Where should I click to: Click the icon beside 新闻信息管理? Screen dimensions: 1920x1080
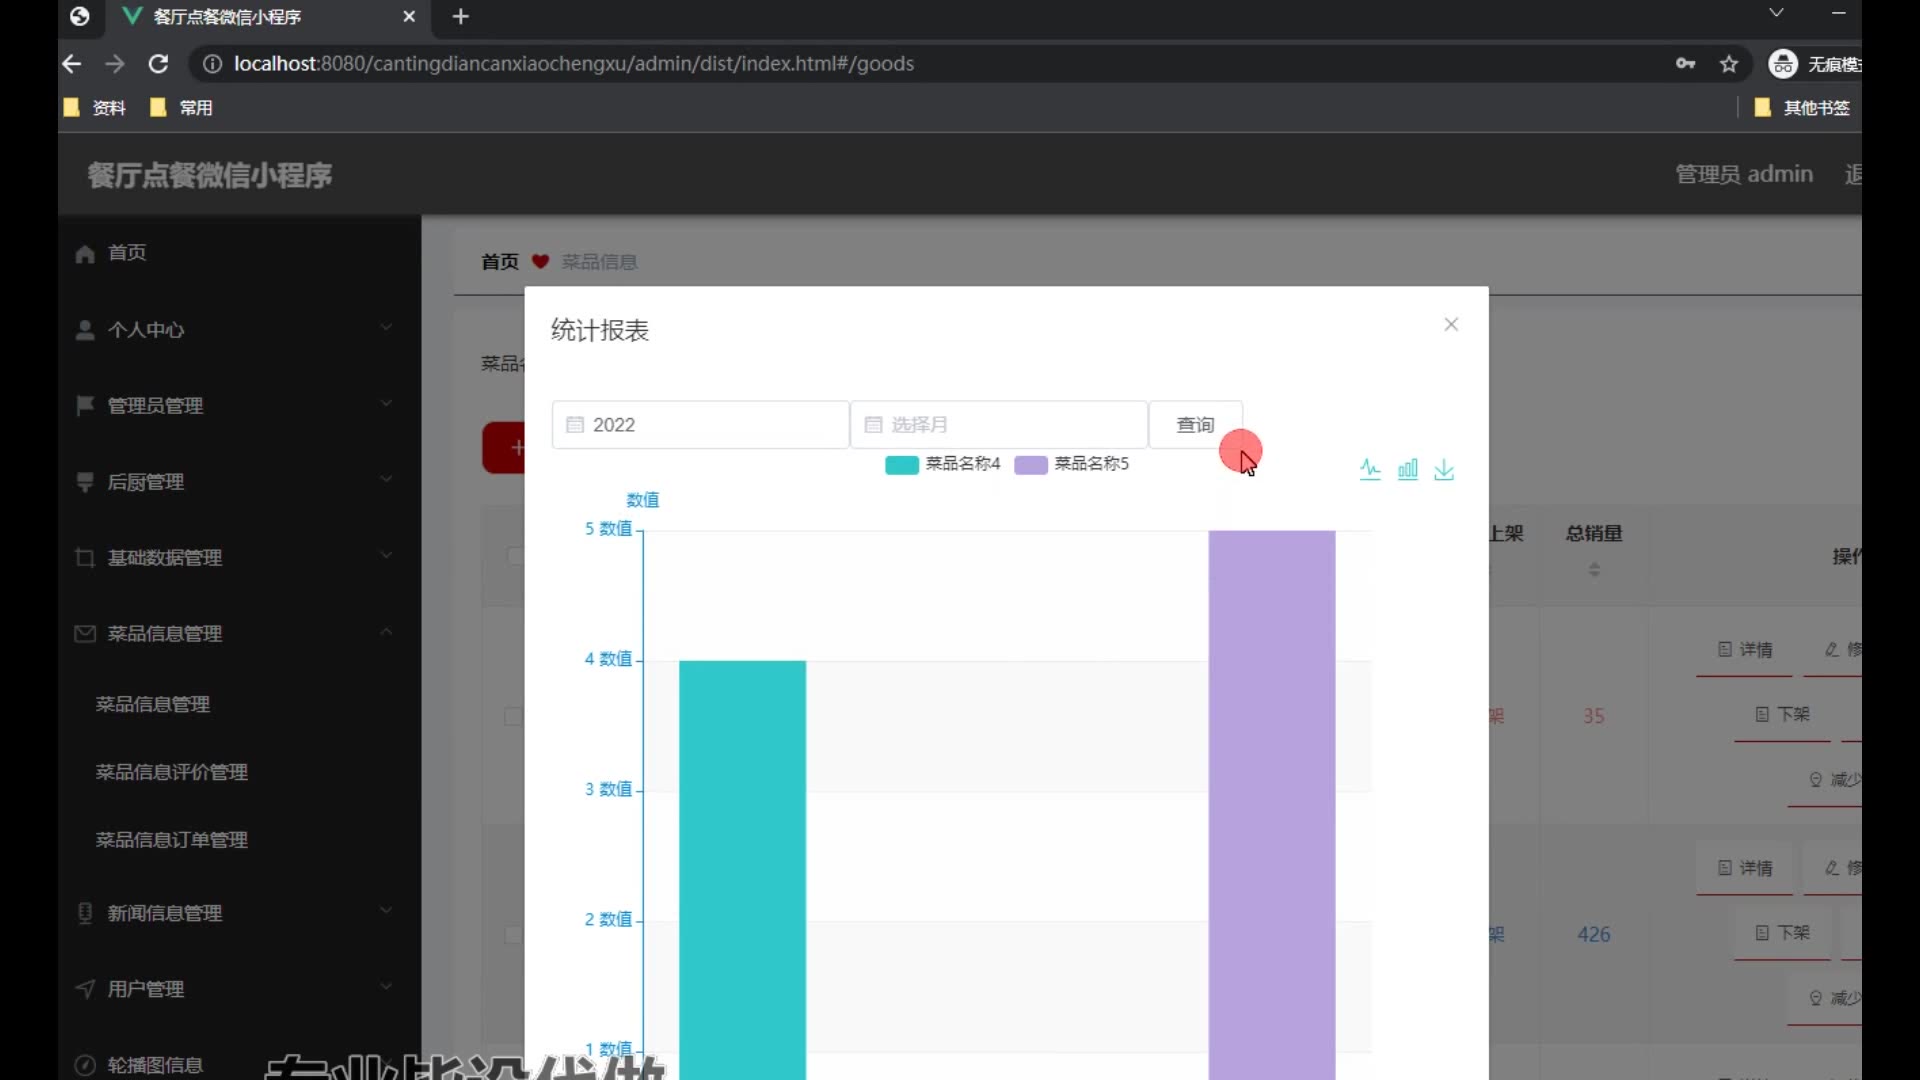click(x=85, y=912)
